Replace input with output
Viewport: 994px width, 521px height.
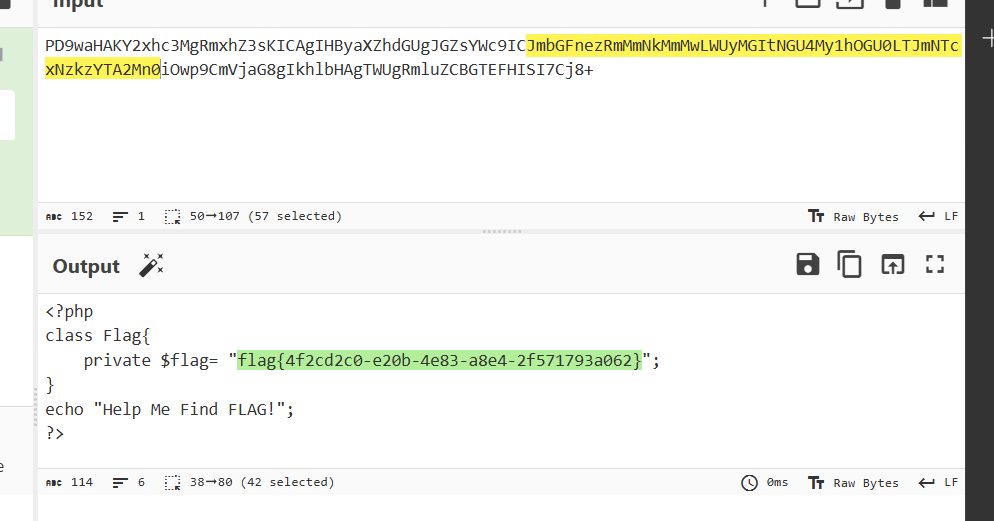pos(892,264)
